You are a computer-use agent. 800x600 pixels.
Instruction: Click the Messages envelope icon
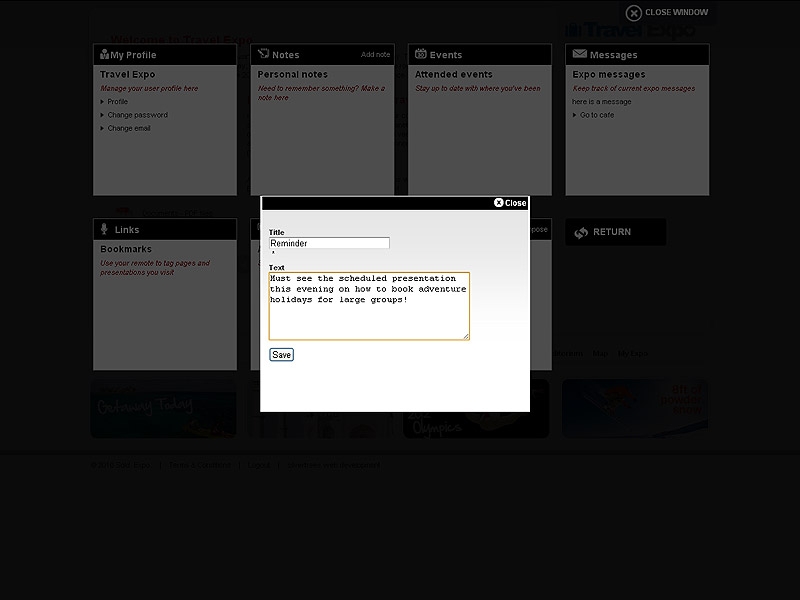(x=579, y=54)
